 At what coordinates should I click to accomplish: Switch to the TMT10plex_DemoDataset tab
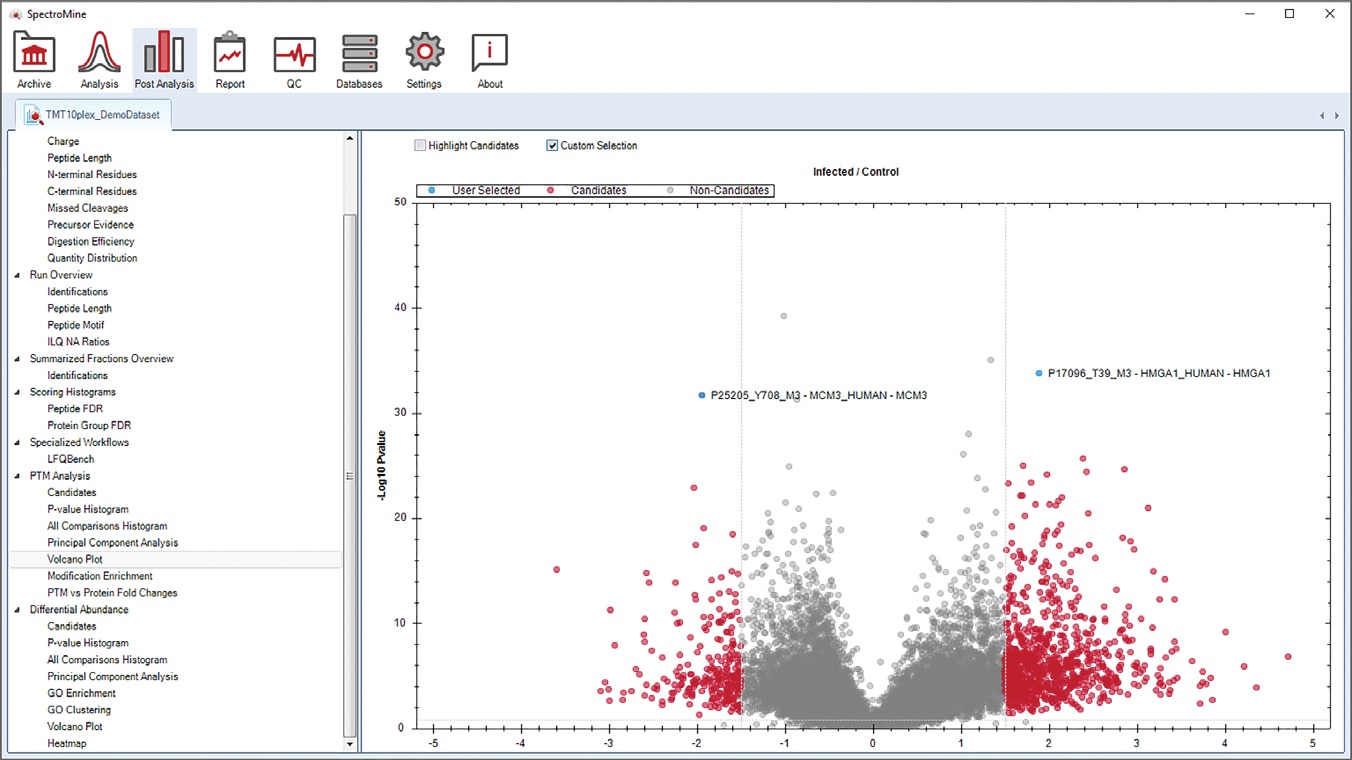click(94, 115)
